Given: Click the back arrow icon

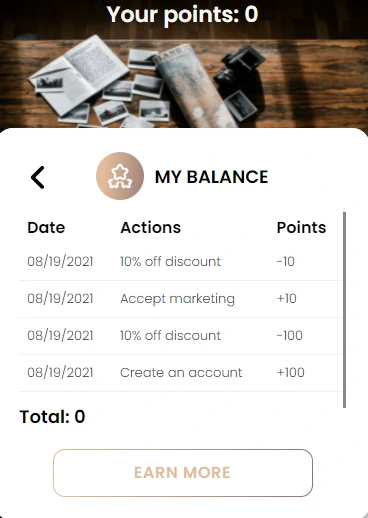Looking at the screenshot, I should (37, 177).
